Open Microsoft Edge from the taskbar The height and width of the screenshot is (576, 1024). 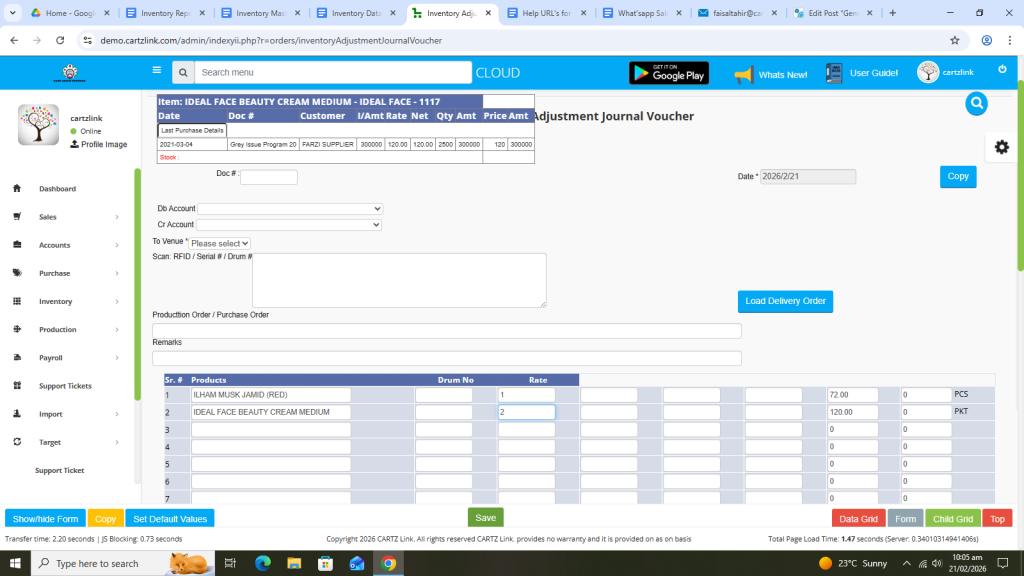(263, 564)
